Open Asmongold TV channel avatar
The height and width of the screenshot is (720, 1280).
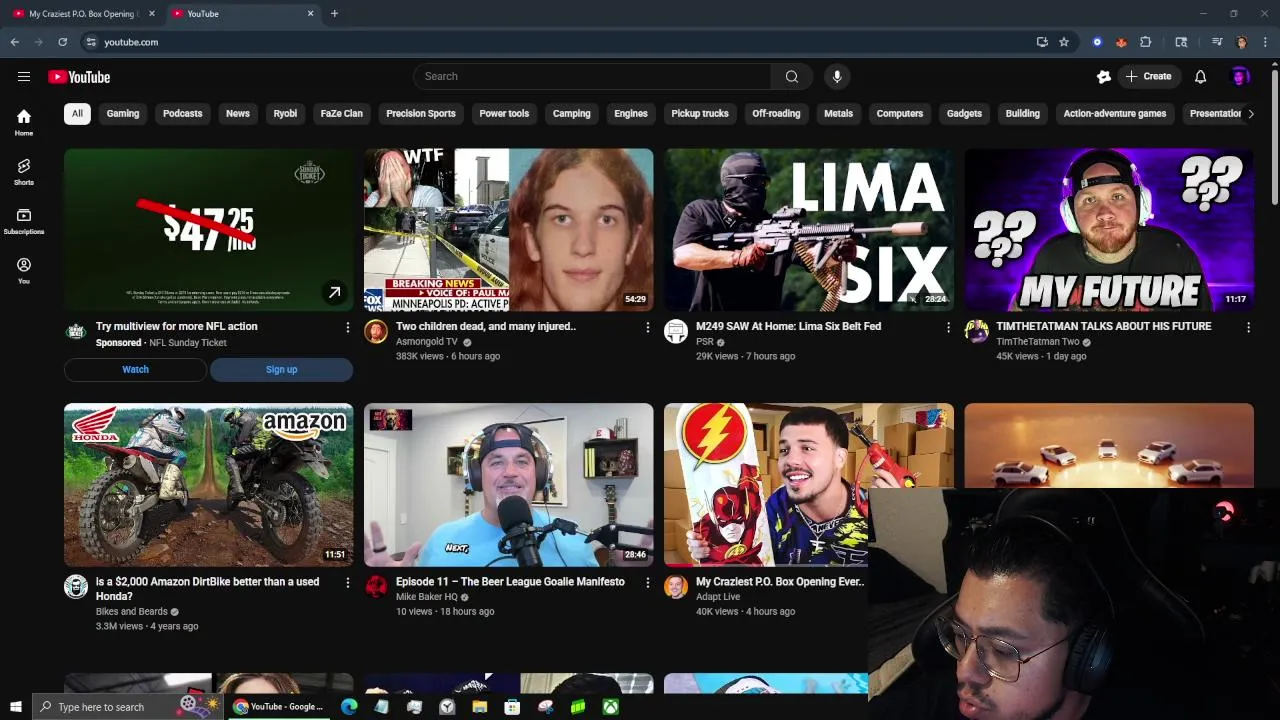[x=376, y=332]
